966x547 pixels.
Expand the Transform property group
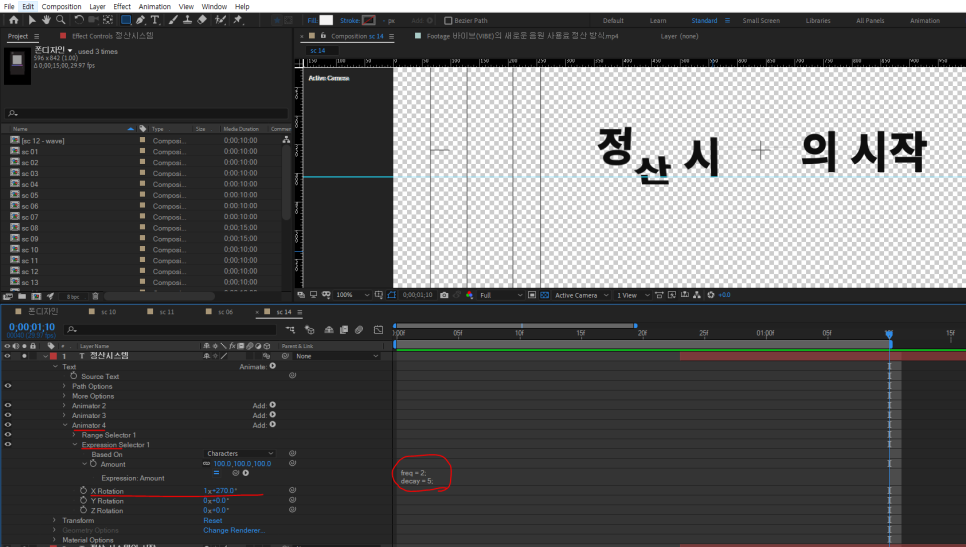(55, 521)
